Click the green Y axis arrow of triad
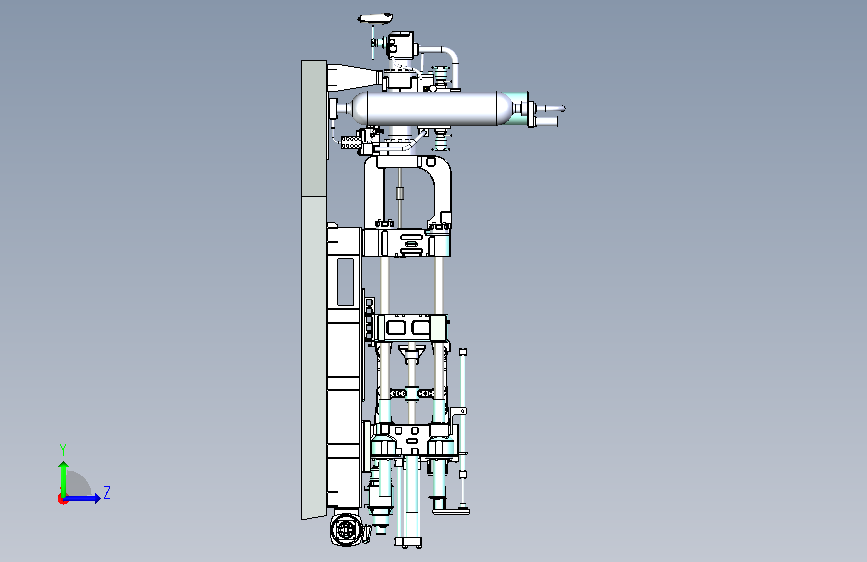867x562 pixels. point(64,479)
